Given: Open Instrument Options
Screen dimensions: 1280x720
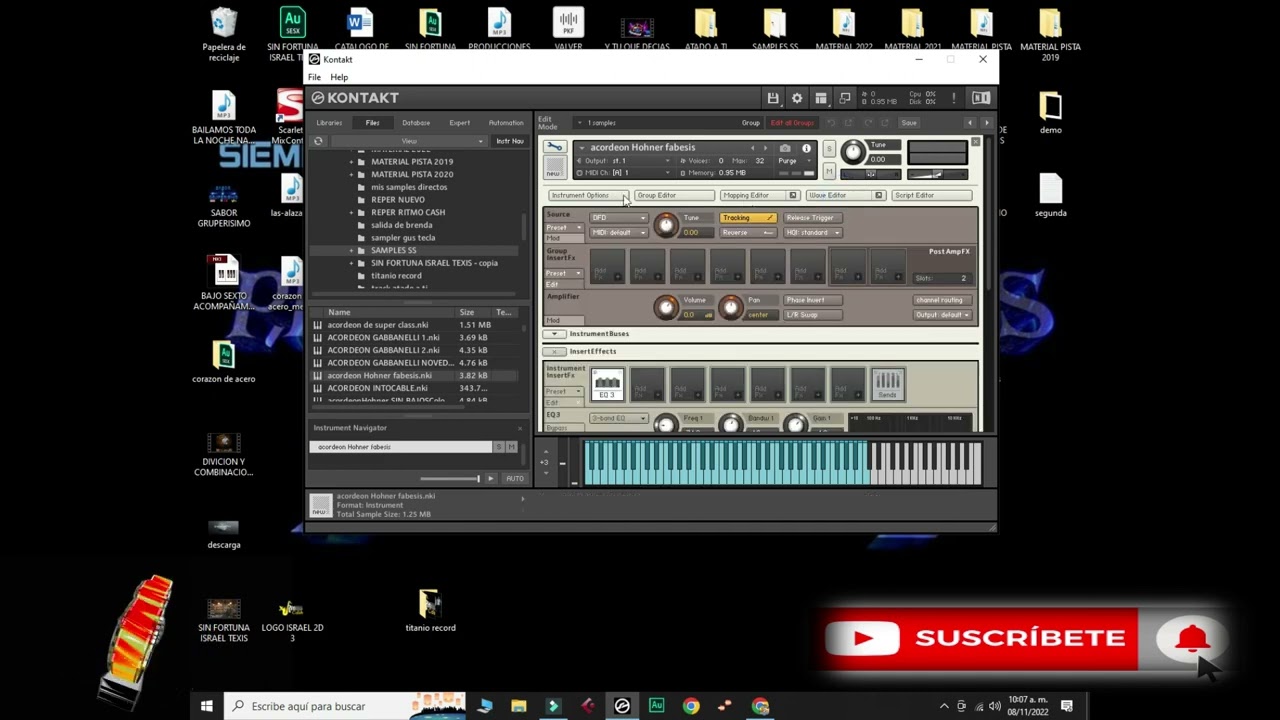Looking at the screenshot, I should click(588, 195).
